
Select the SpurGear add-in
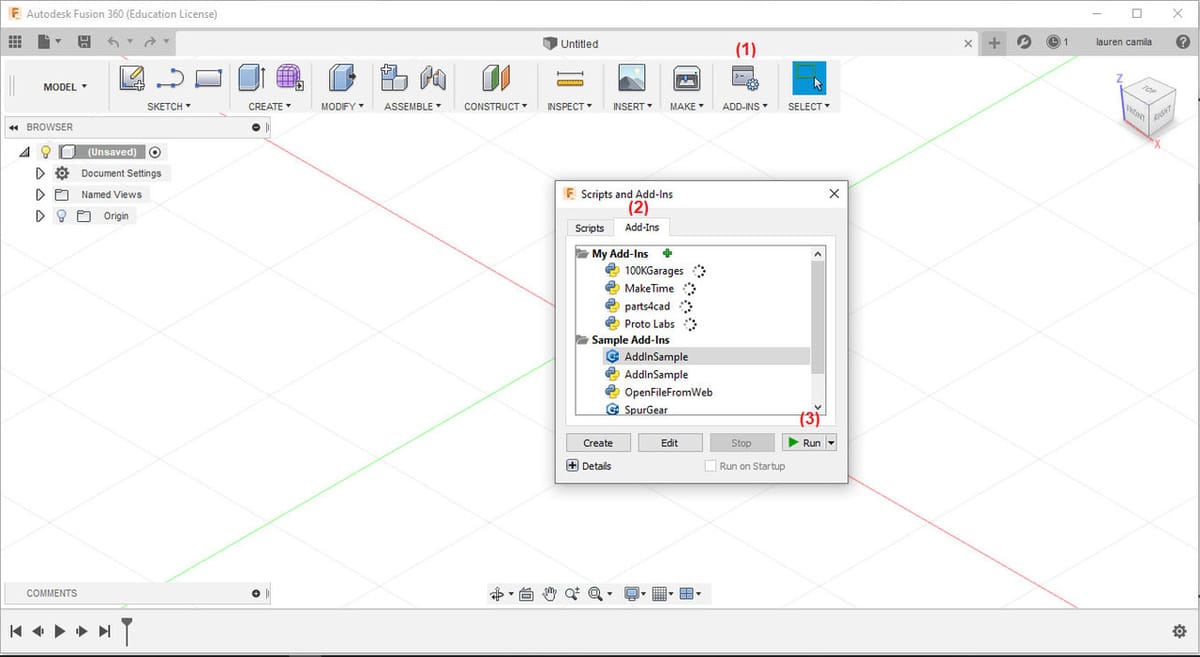click(646, 410)
